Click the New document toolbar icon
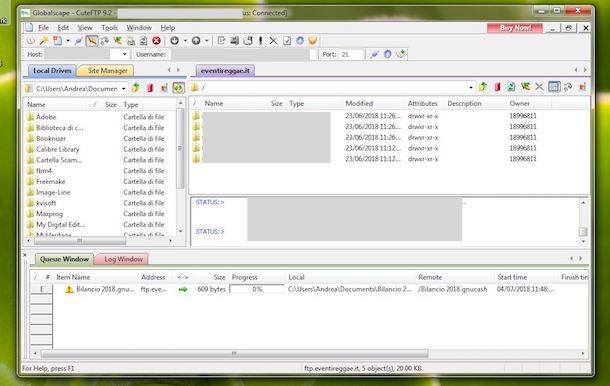Viewport: 610px width, 386px height. coord(58,40)
